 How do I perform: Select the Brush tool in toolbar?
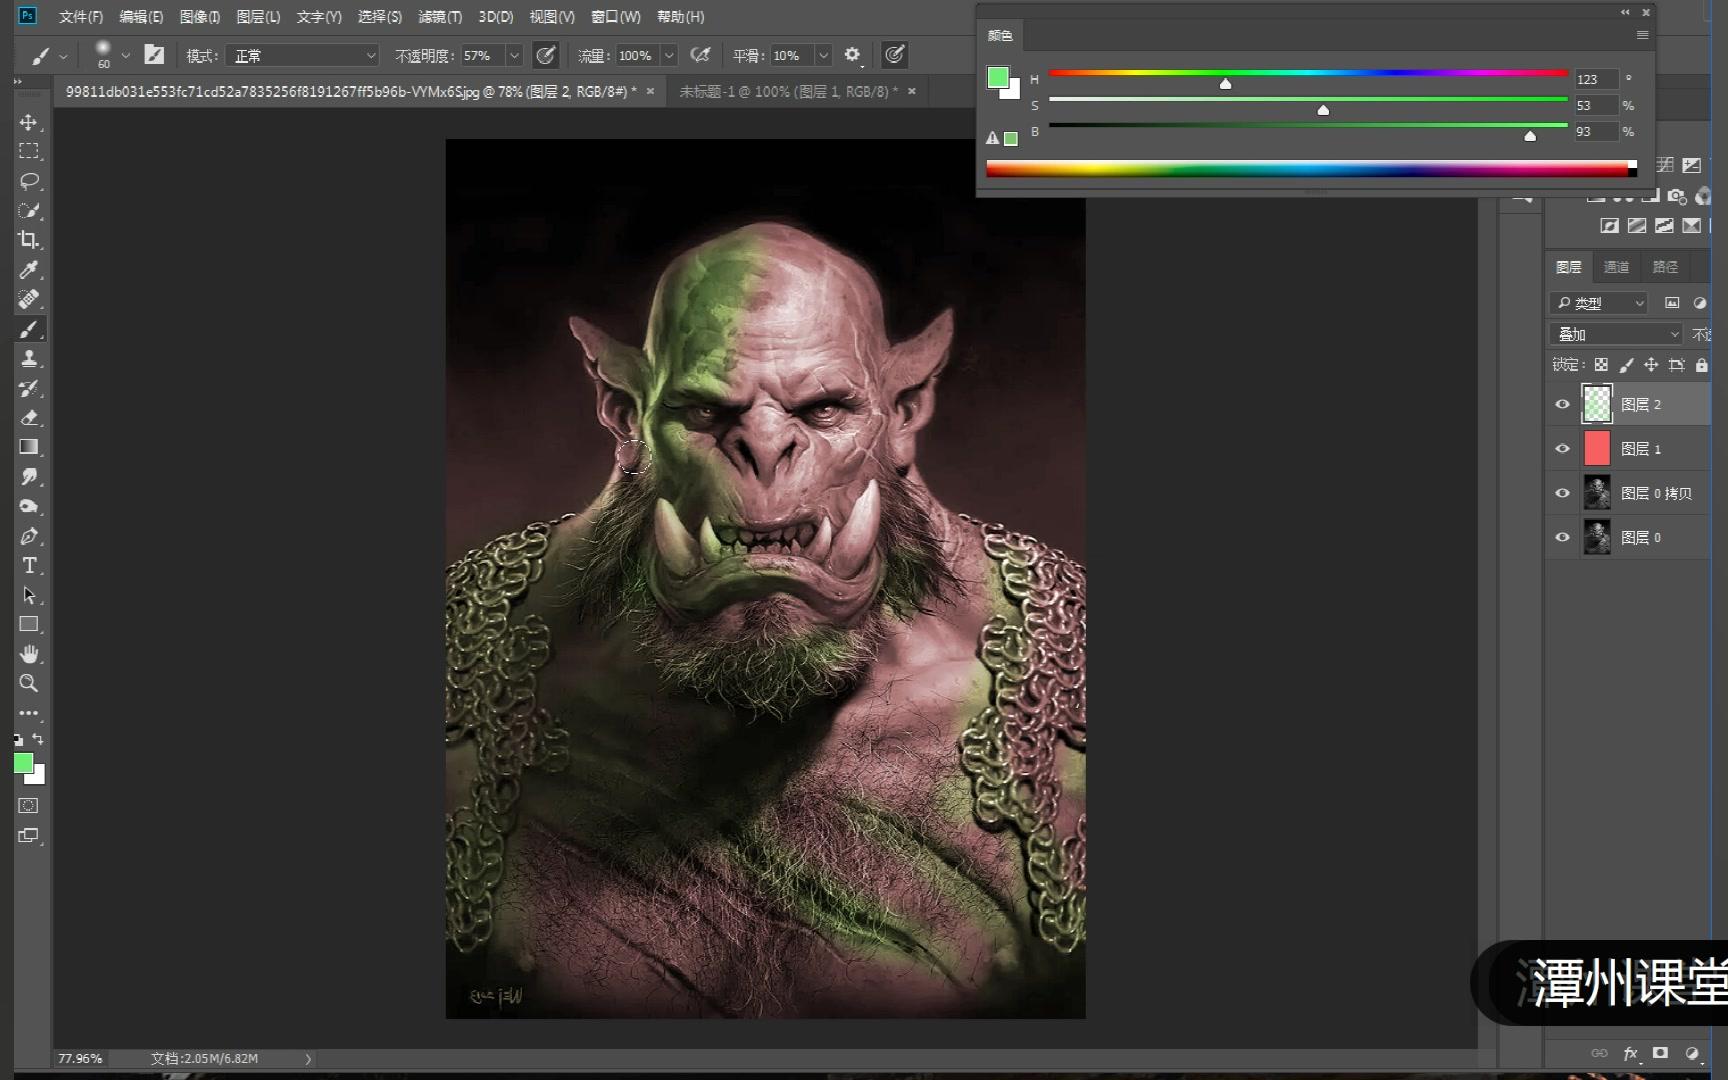pos(28,329)
